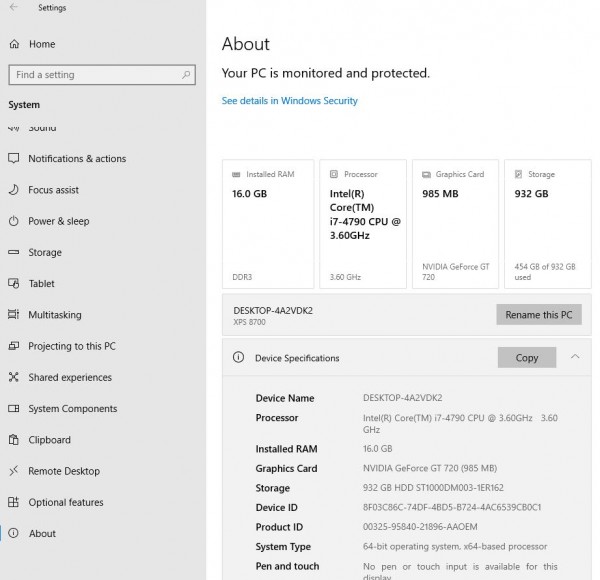Open Notifications & actions settings

click(77, 159)
